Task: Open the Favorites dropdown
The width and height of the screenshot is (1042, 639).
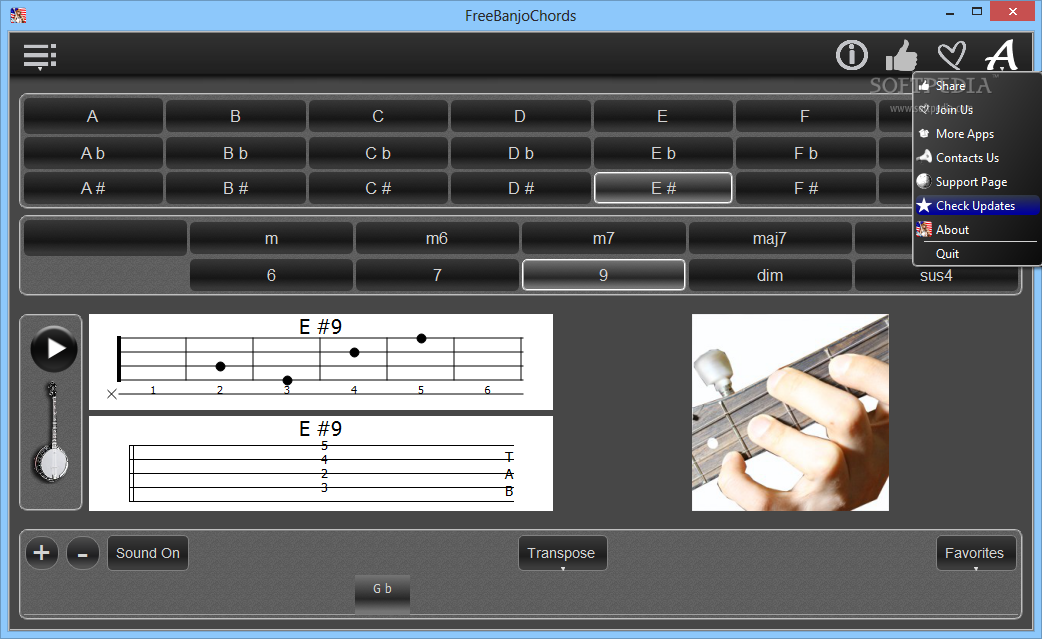Action: (x=976, y=553)
